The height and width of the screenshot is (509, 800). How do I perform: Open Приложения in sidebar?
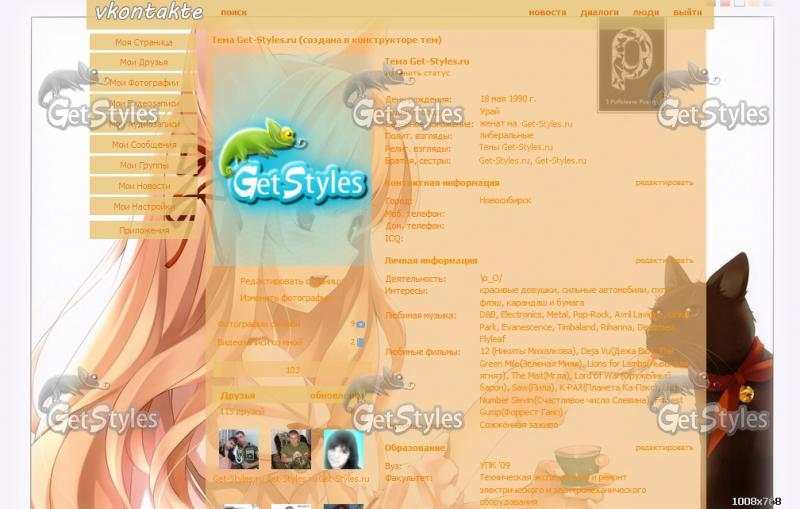(143, 230)
